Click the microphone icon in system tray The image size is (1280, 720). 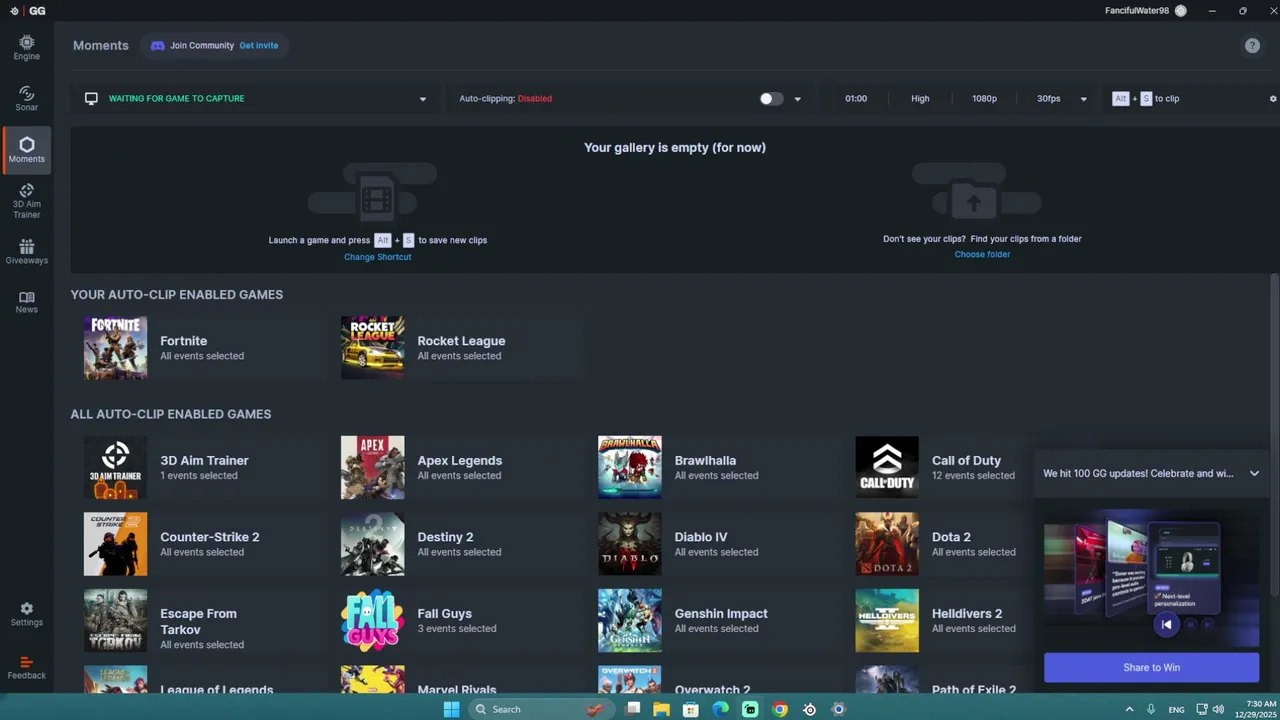tap(1150, 709)
